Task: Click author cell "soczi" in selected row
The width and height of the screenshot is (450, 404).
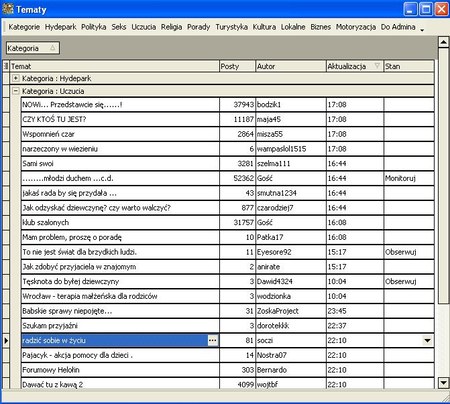Action: 291,340
